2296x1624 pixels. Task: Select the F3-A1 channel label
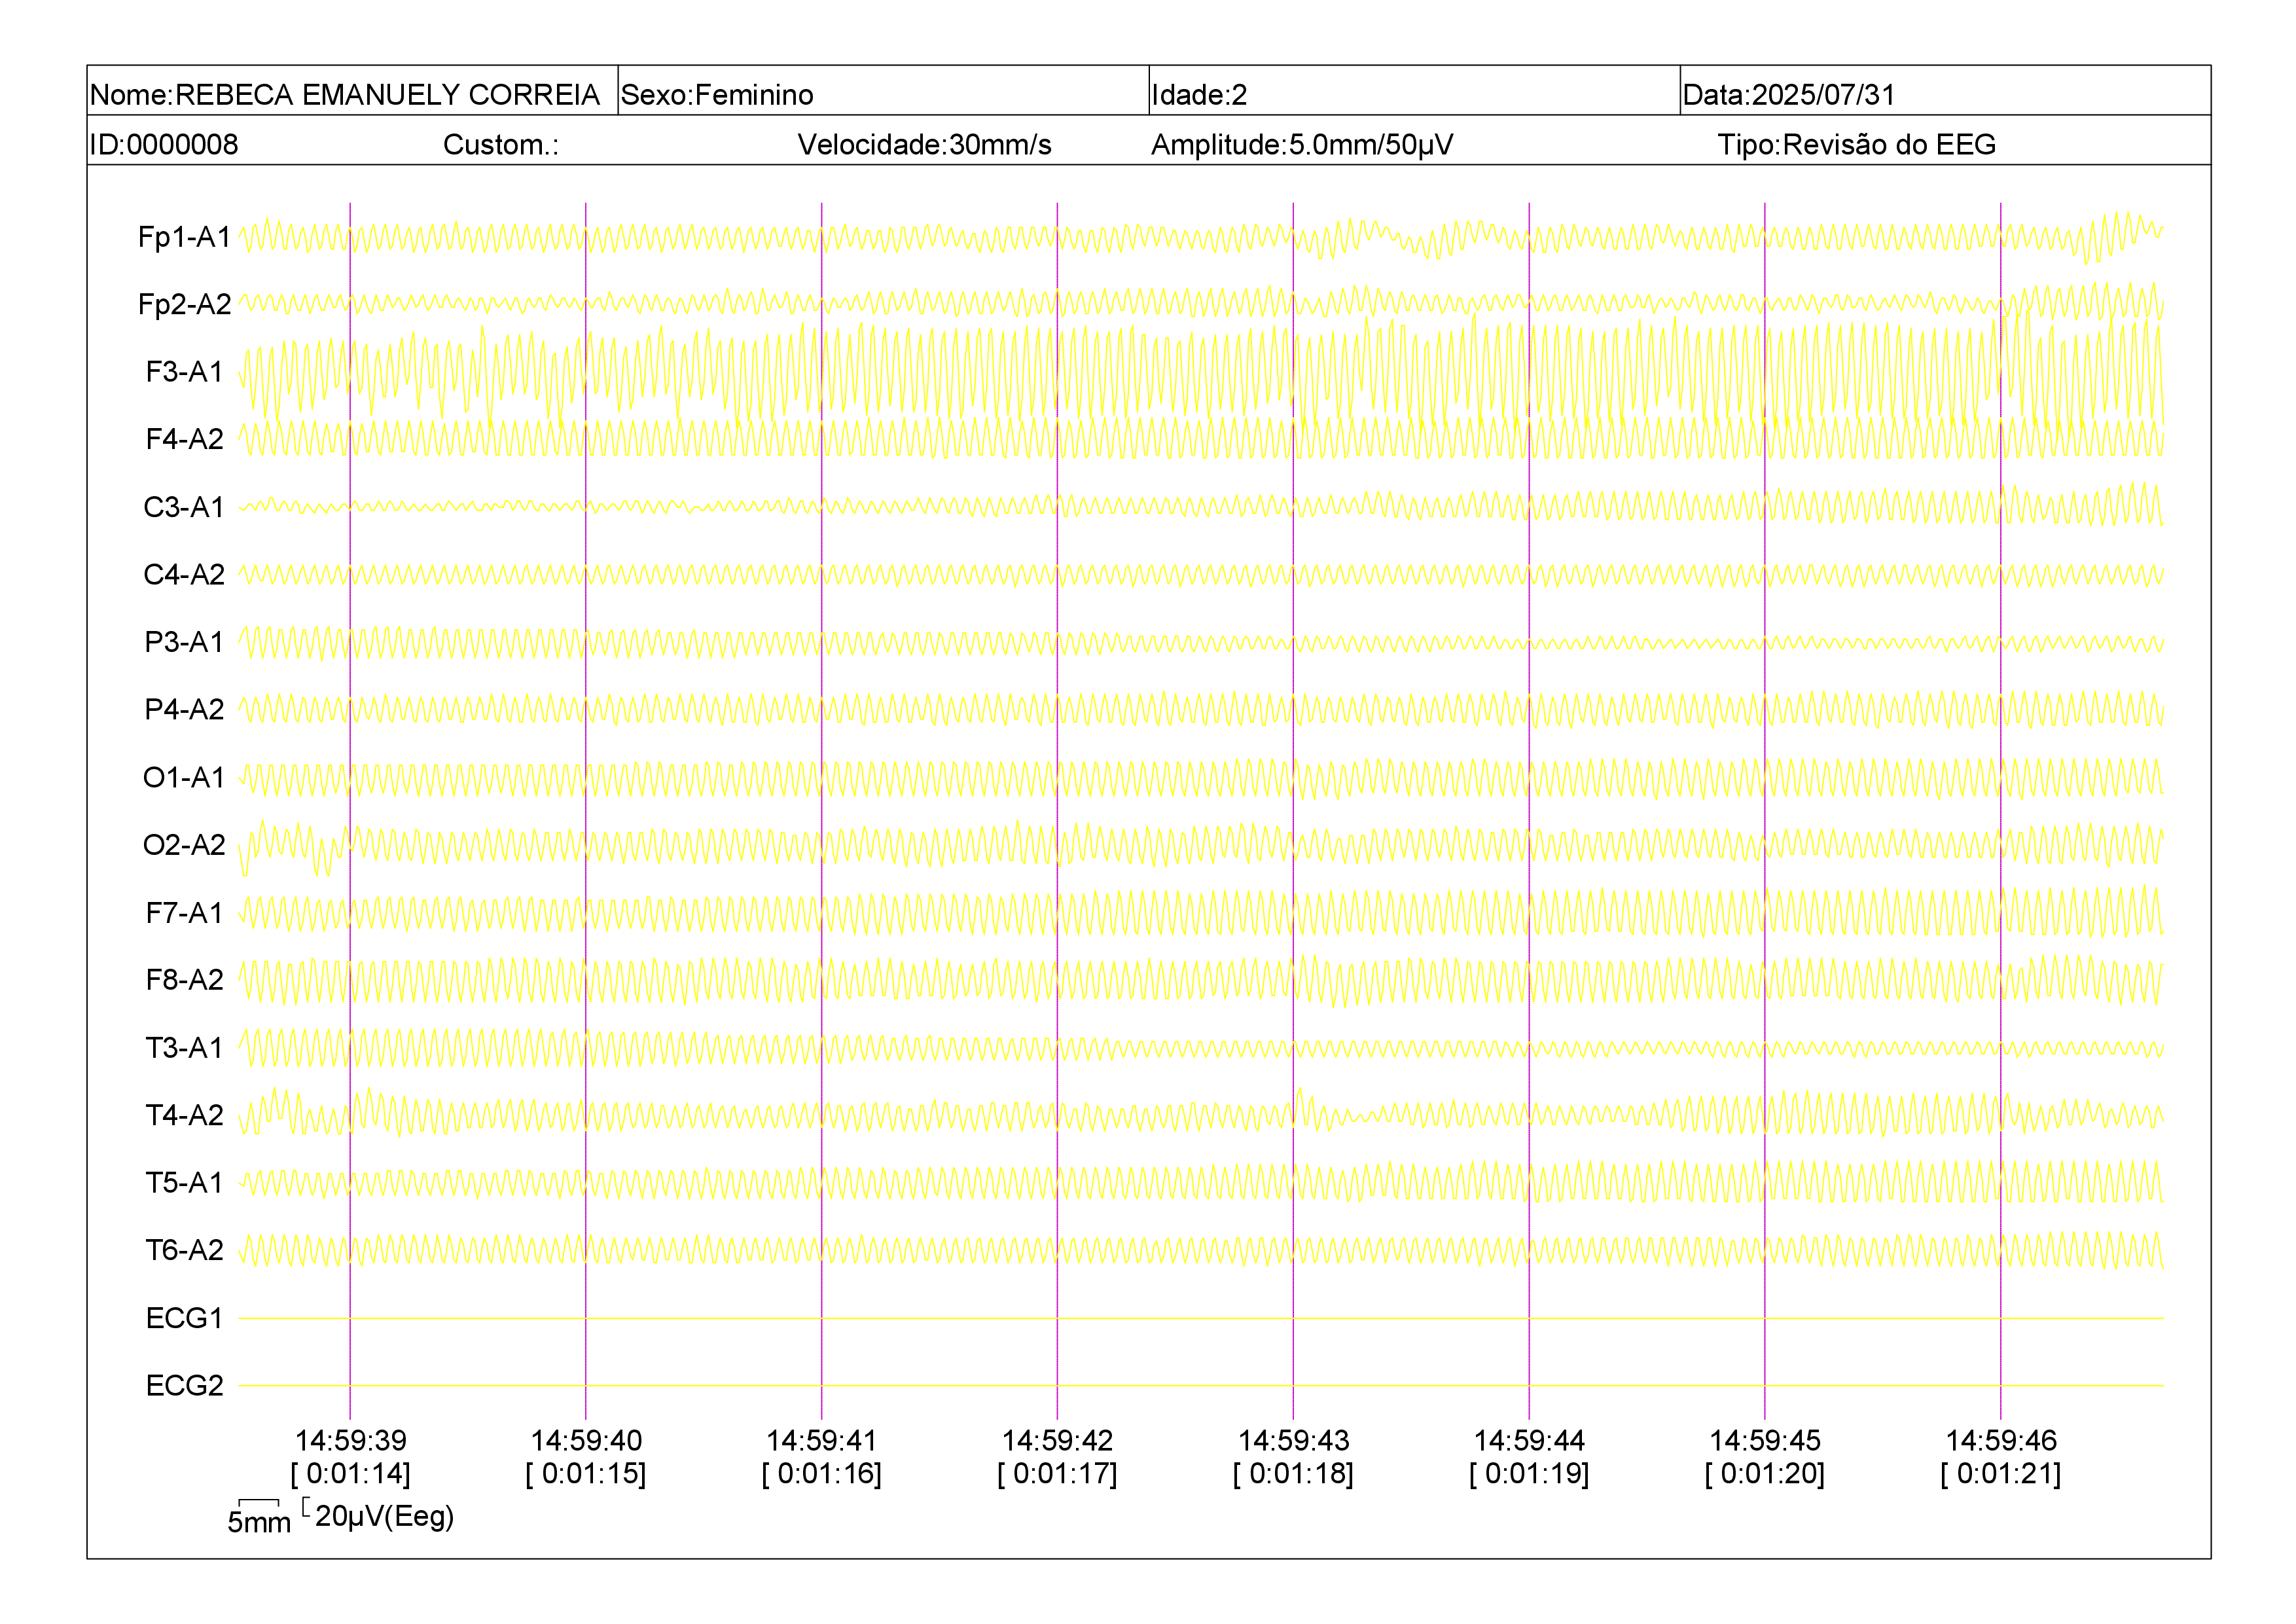(184, 372)
